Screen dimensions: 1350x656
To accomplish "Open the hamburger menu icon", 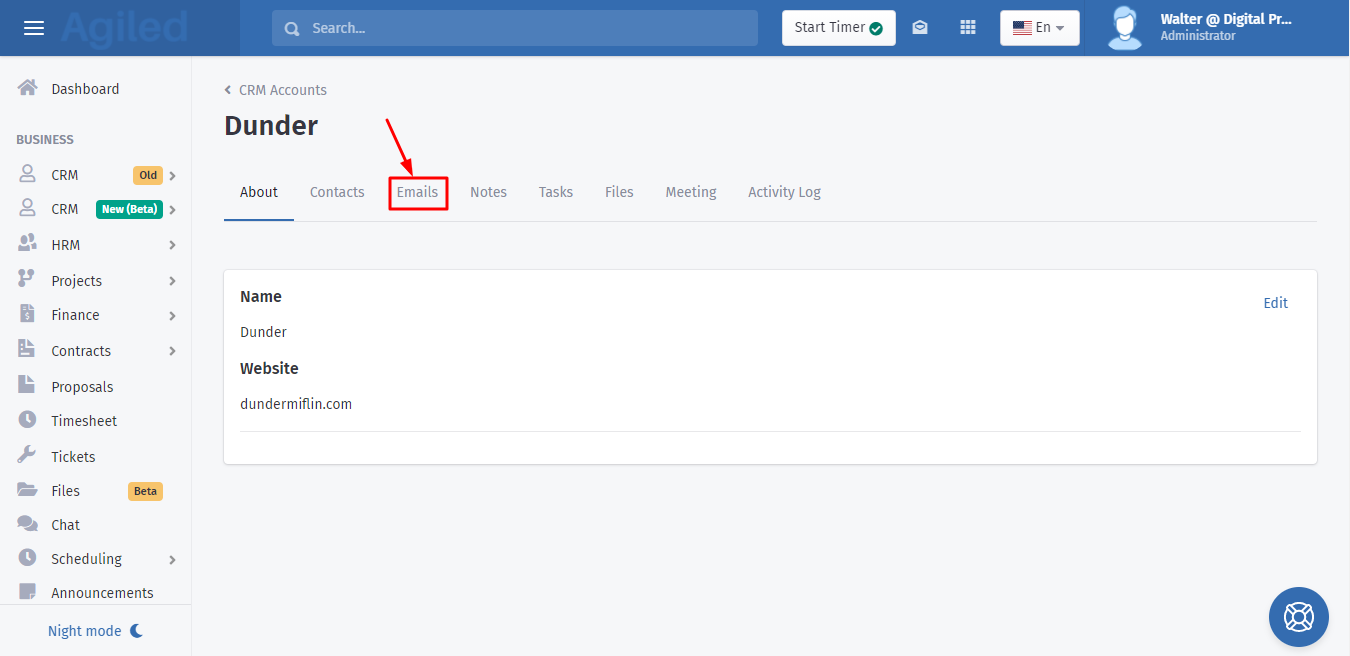I will [x=34, y=28].
